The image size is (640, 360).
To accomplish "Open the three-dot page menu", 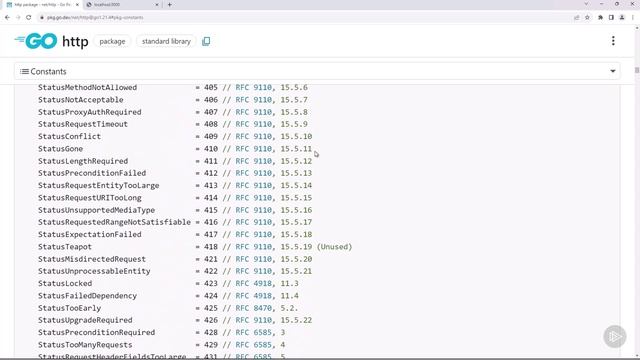I will [x=613, y=41].
